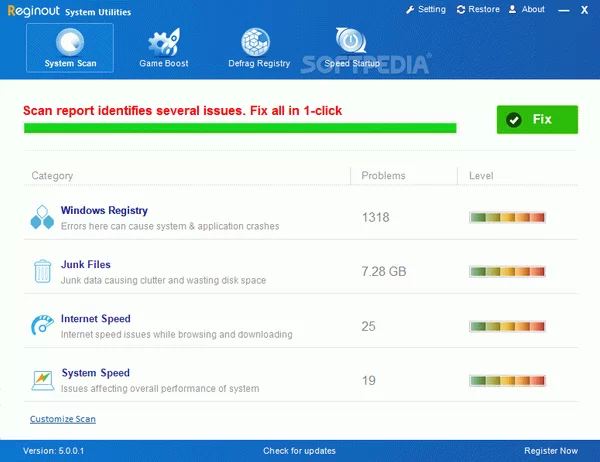
Task: Click Restore in the title bar
Action: 477,9
